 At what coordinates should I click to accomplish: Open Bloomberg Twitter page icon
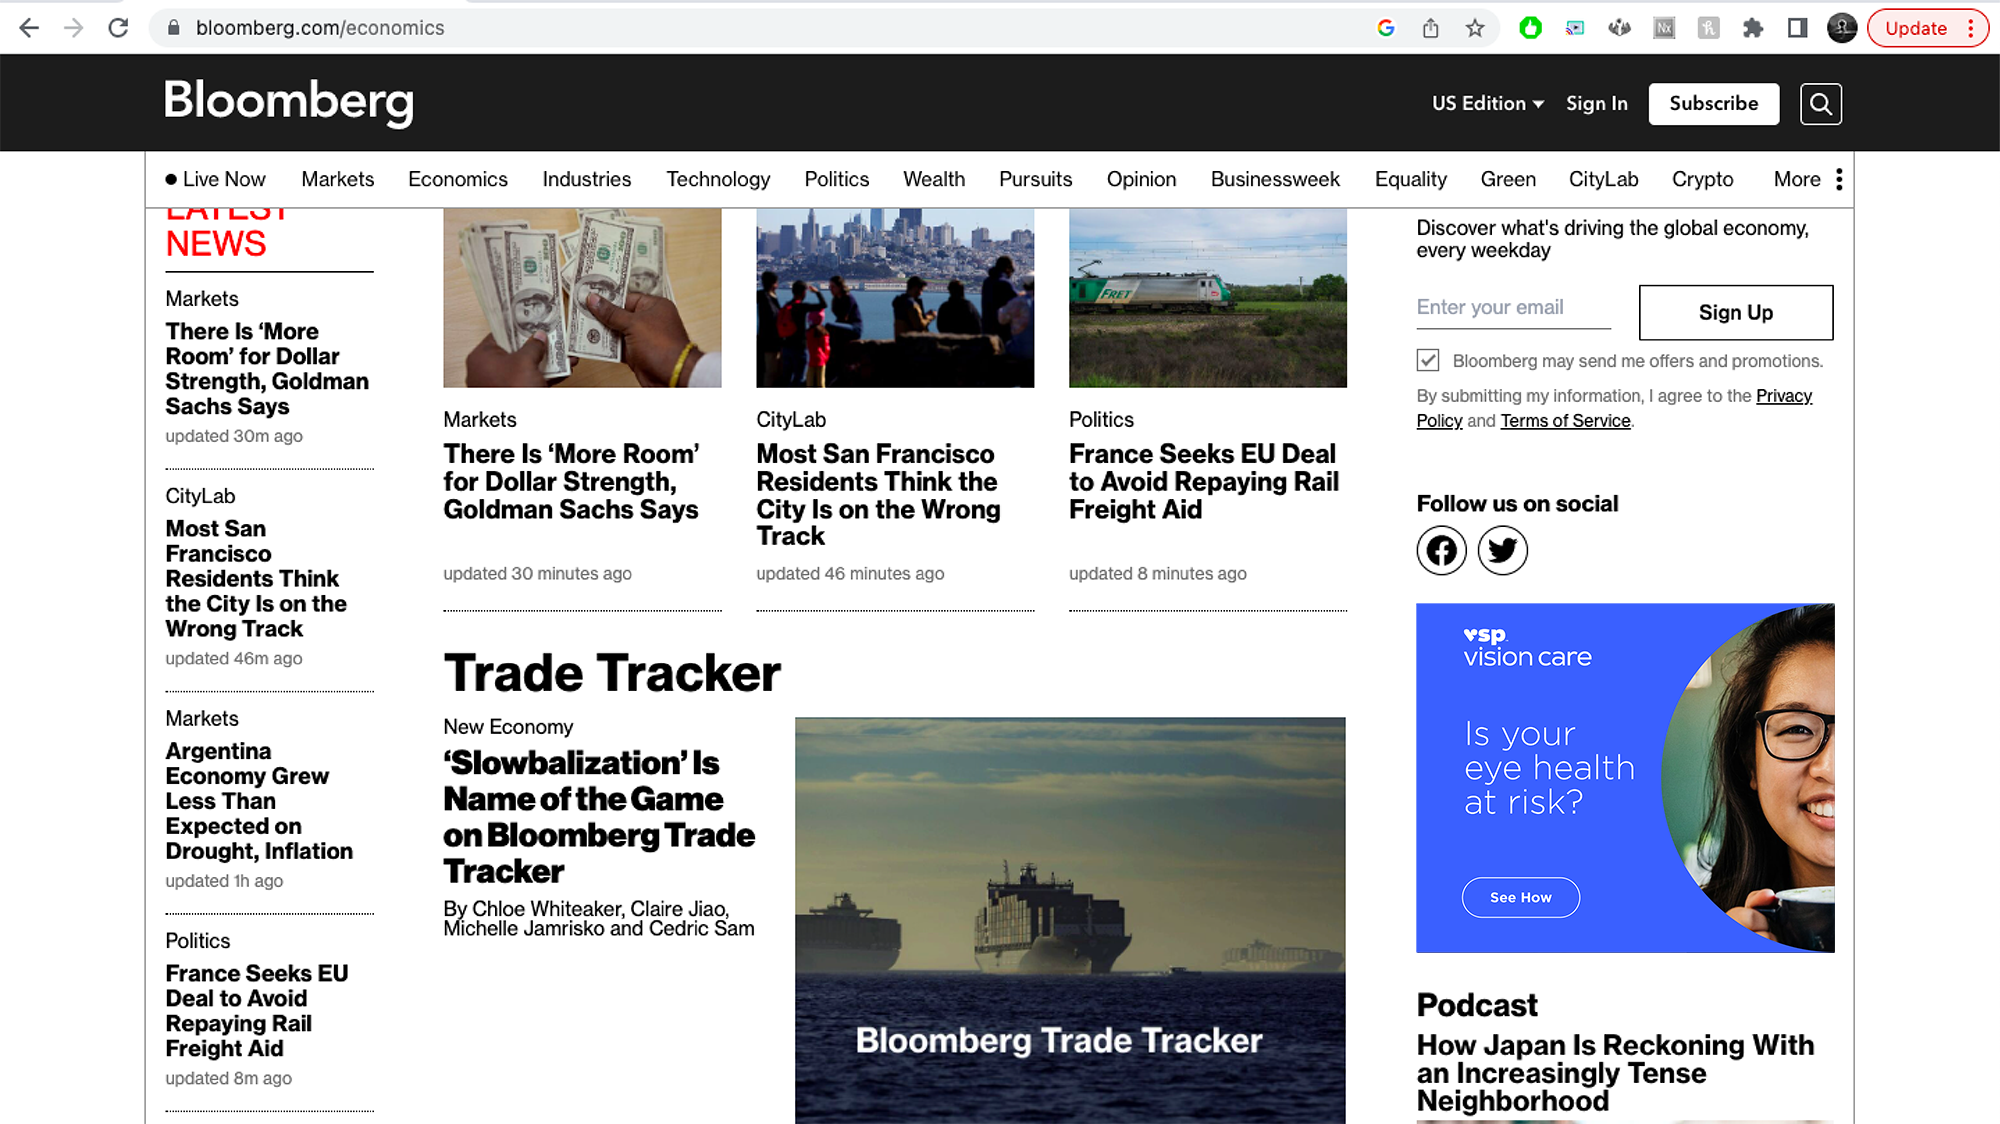click(x=1503, y=550)
